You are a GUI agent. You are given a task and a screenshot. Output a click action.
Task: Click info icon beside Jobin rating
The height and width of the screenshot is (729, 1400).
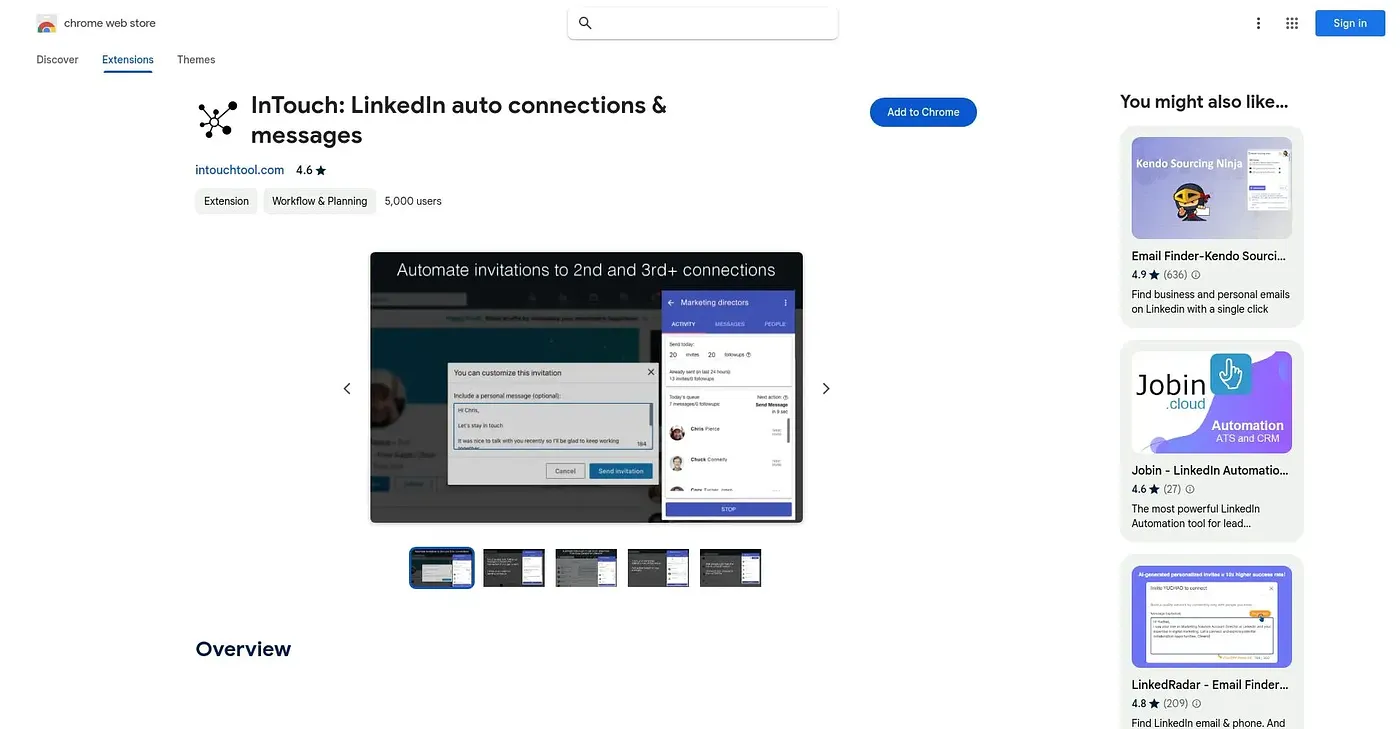click(1190, 490)
